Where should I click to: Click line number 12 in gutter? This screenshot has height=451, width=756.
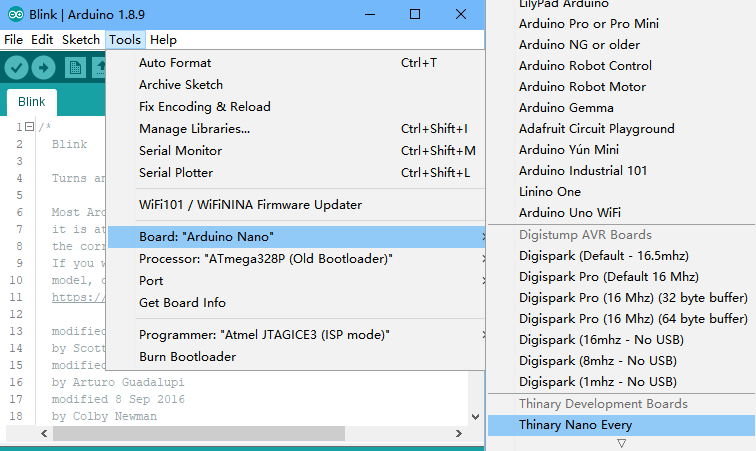coord(16,314)
